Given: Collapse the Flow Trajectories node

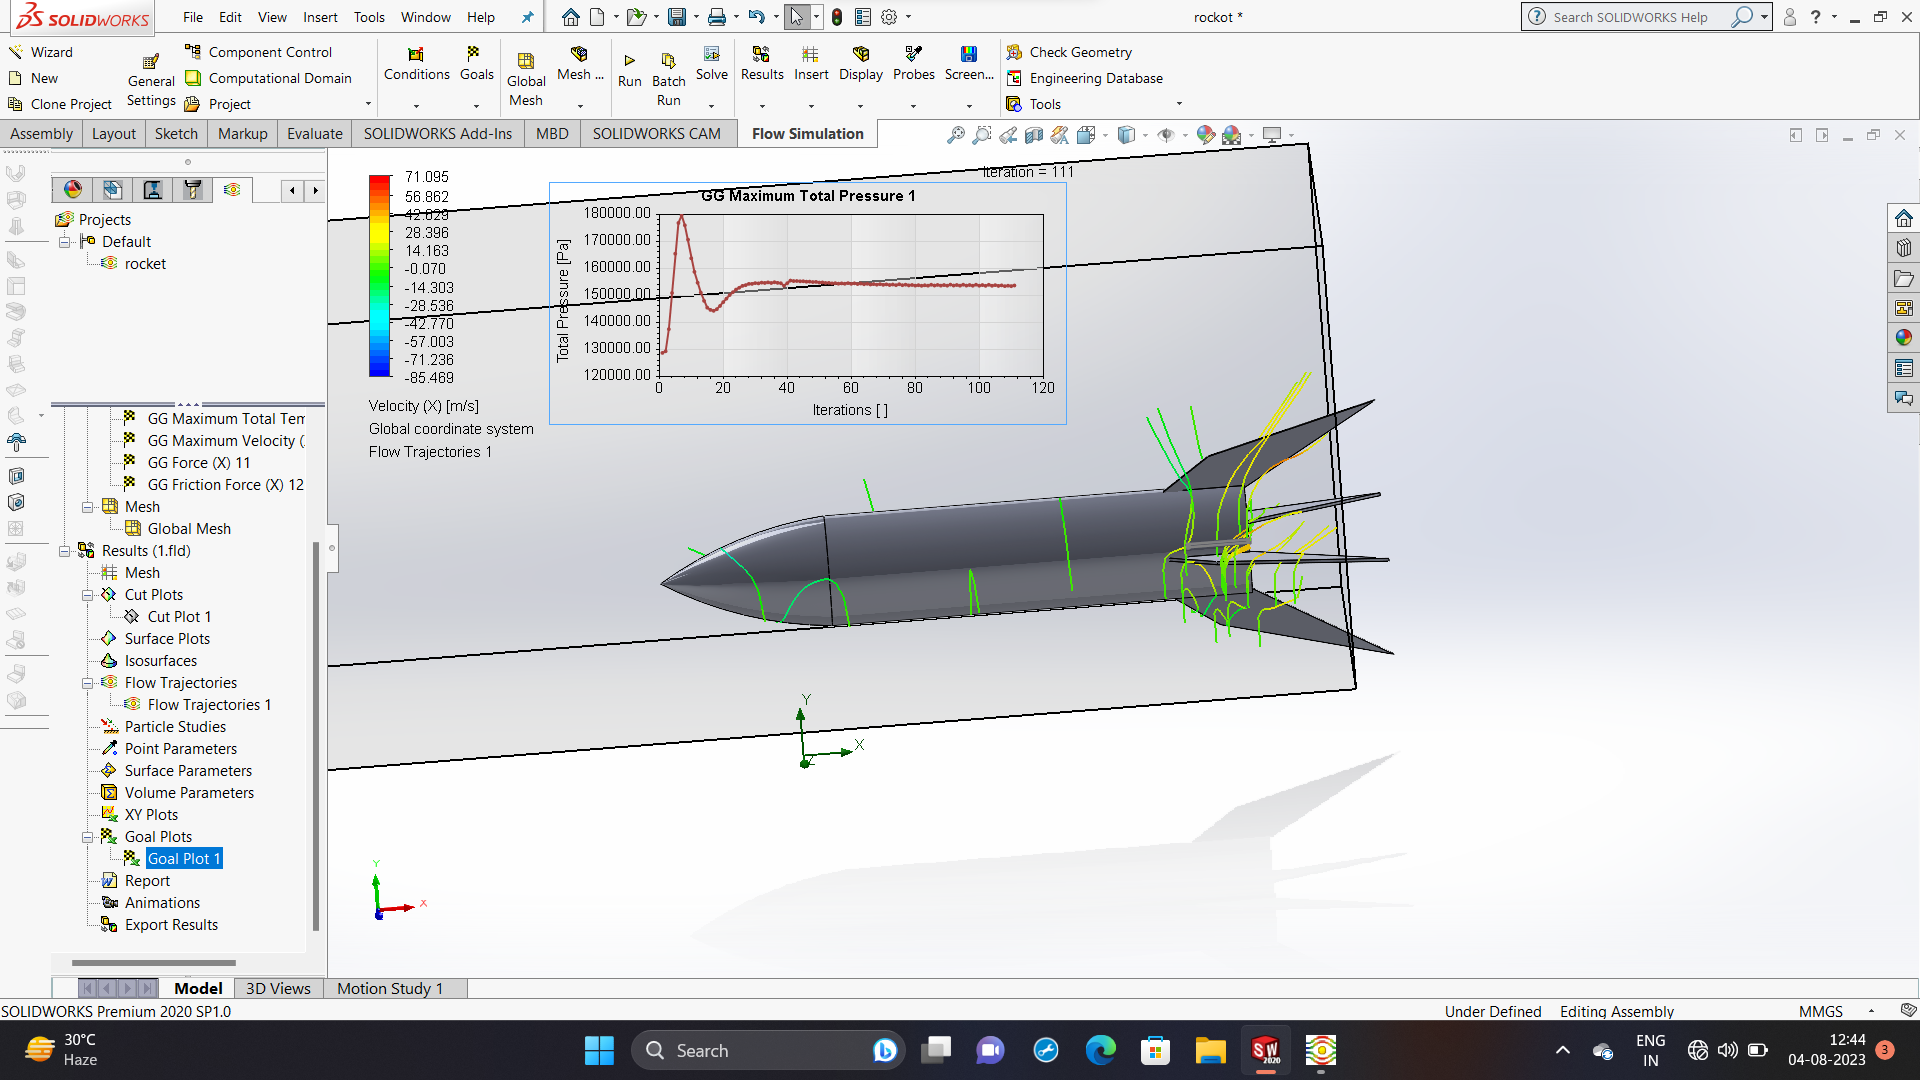Looking at the screenshot, I should pyautogui.click(x=88, y=683).
